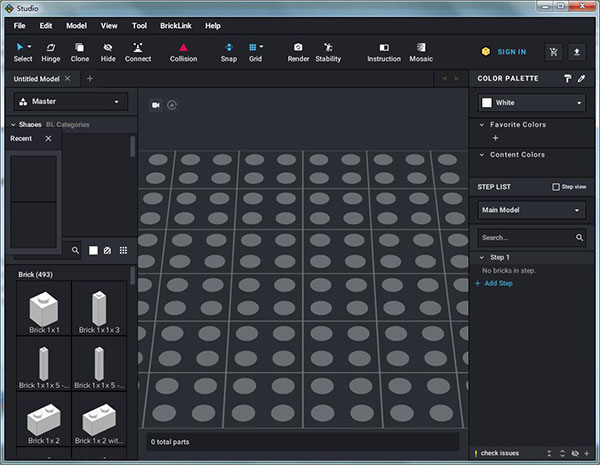
Task: Open the Mosaic tool
Action: 421,52
